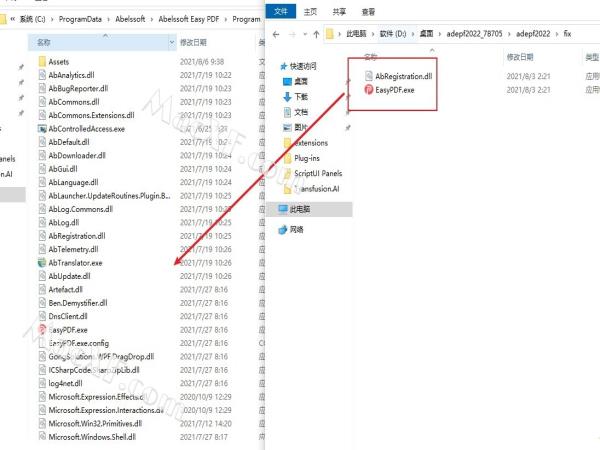Select AbBugReporter.dll file
The height and width of the screenshot is (450, 600).
[x=78, y=88]
